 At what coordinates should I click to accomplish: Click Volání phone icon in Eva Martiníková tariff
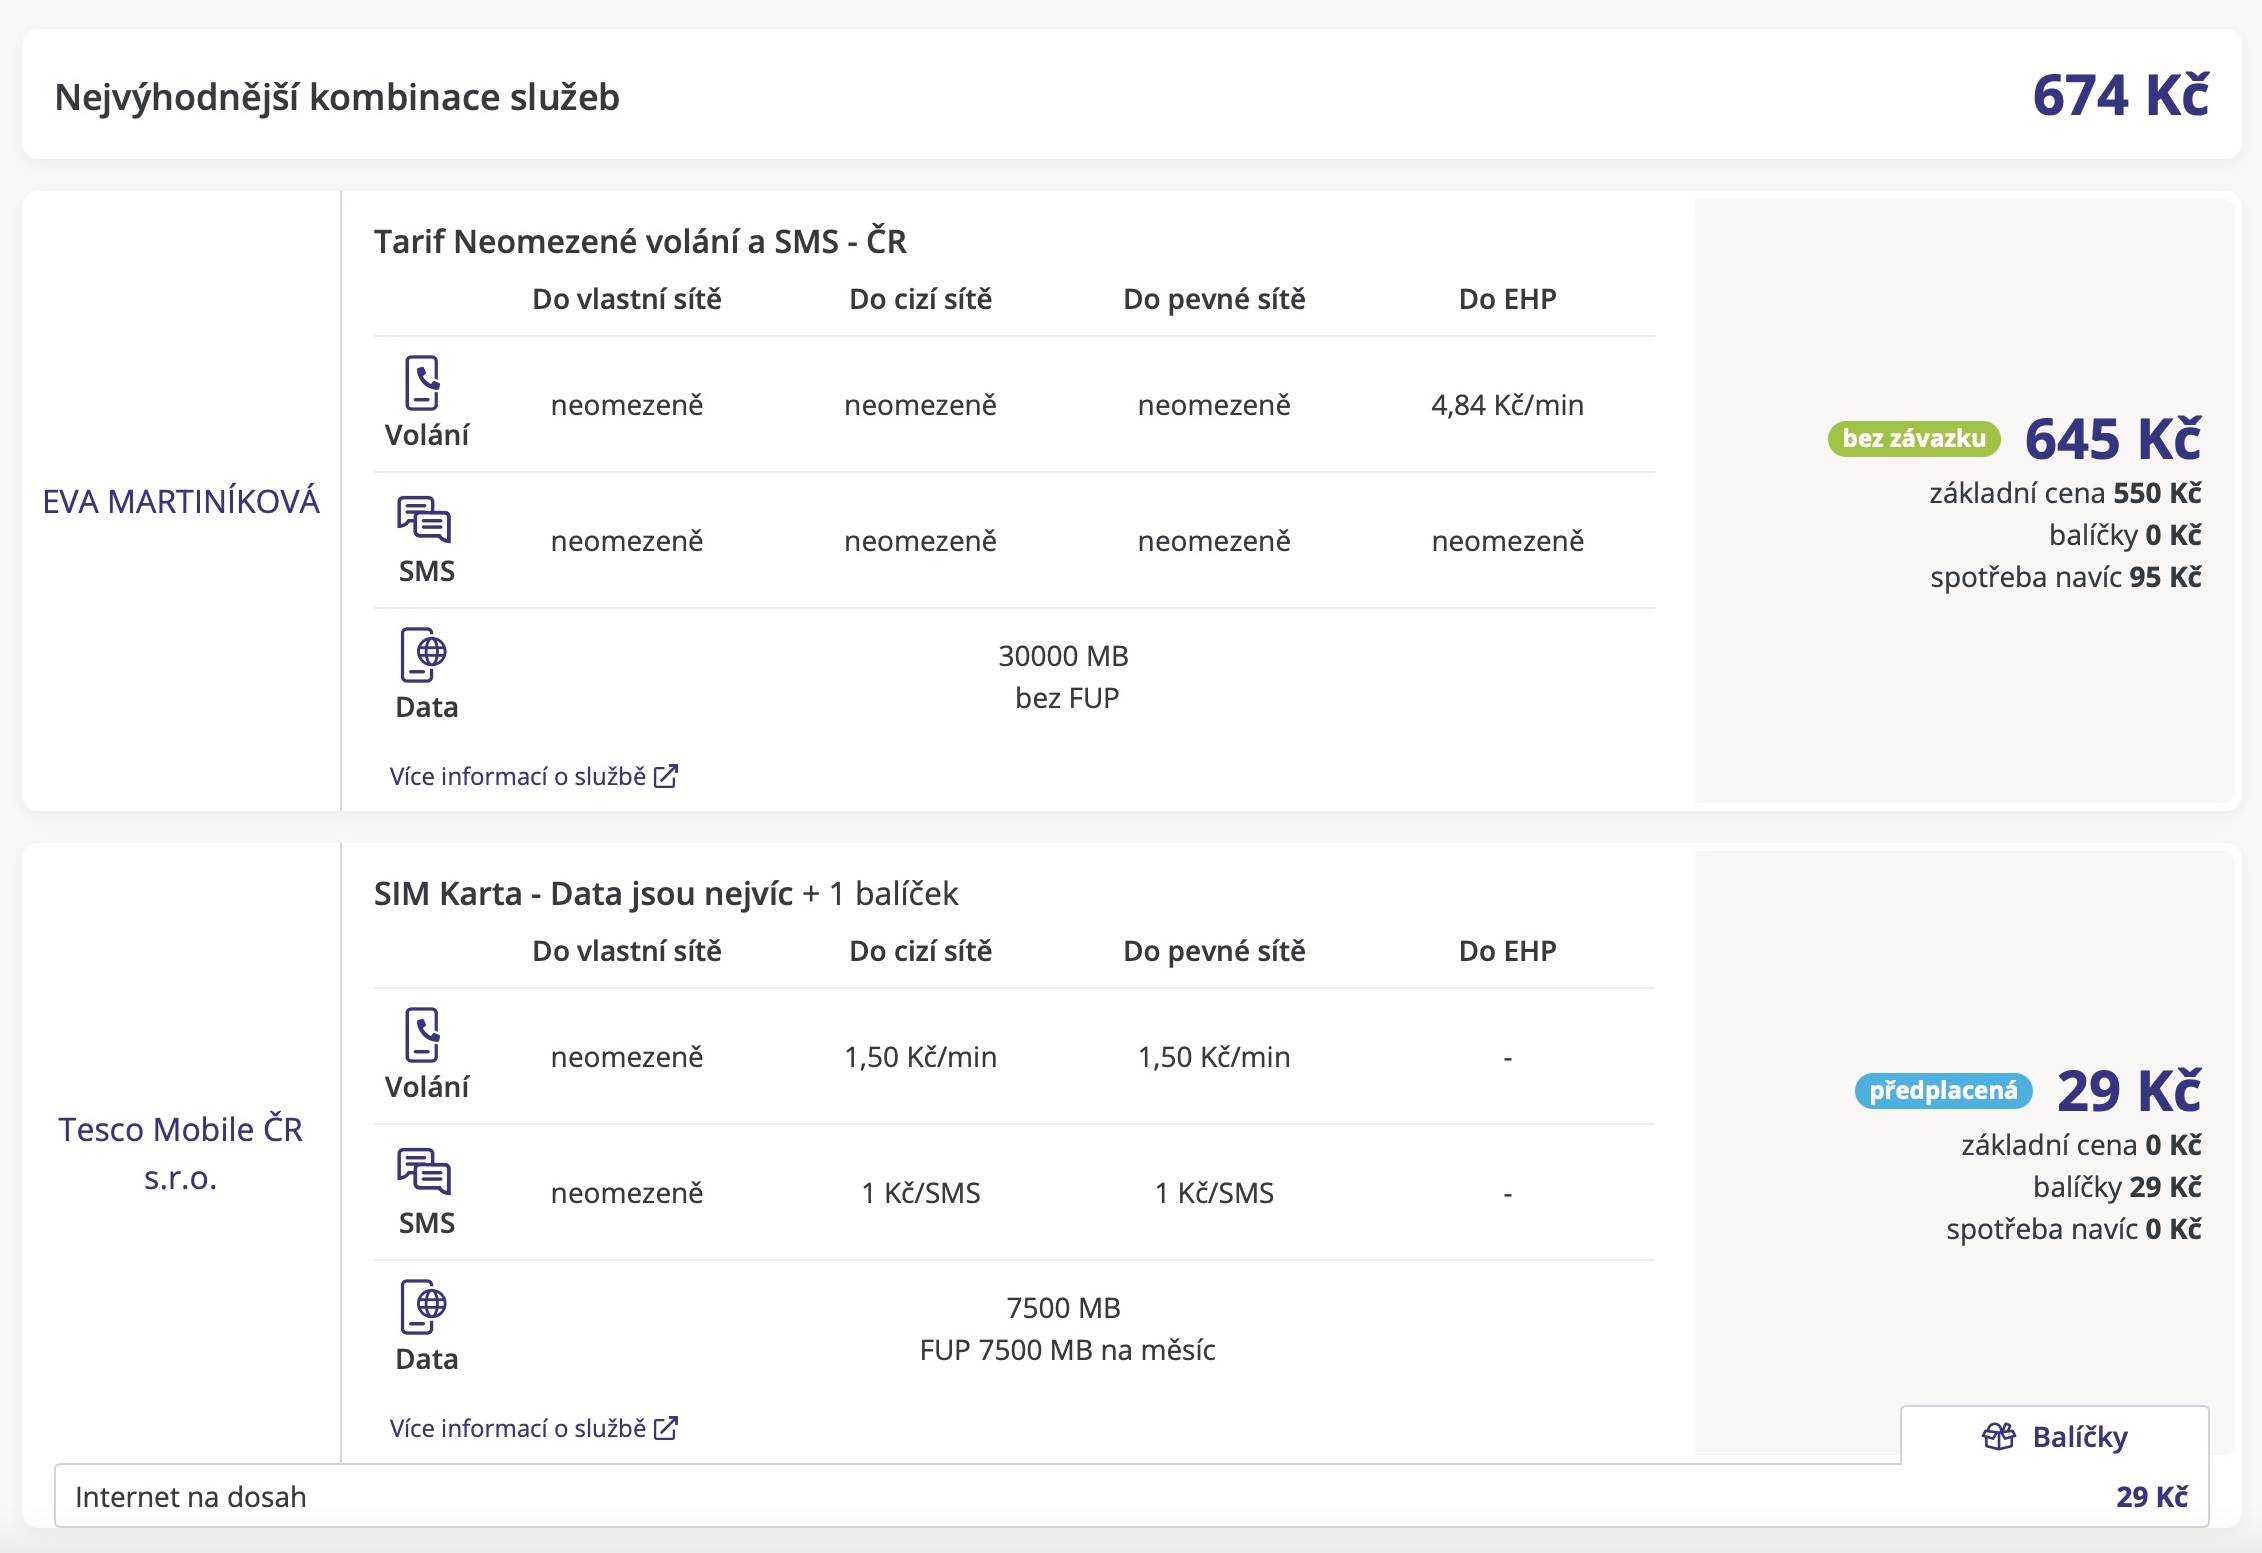[422, 383]
